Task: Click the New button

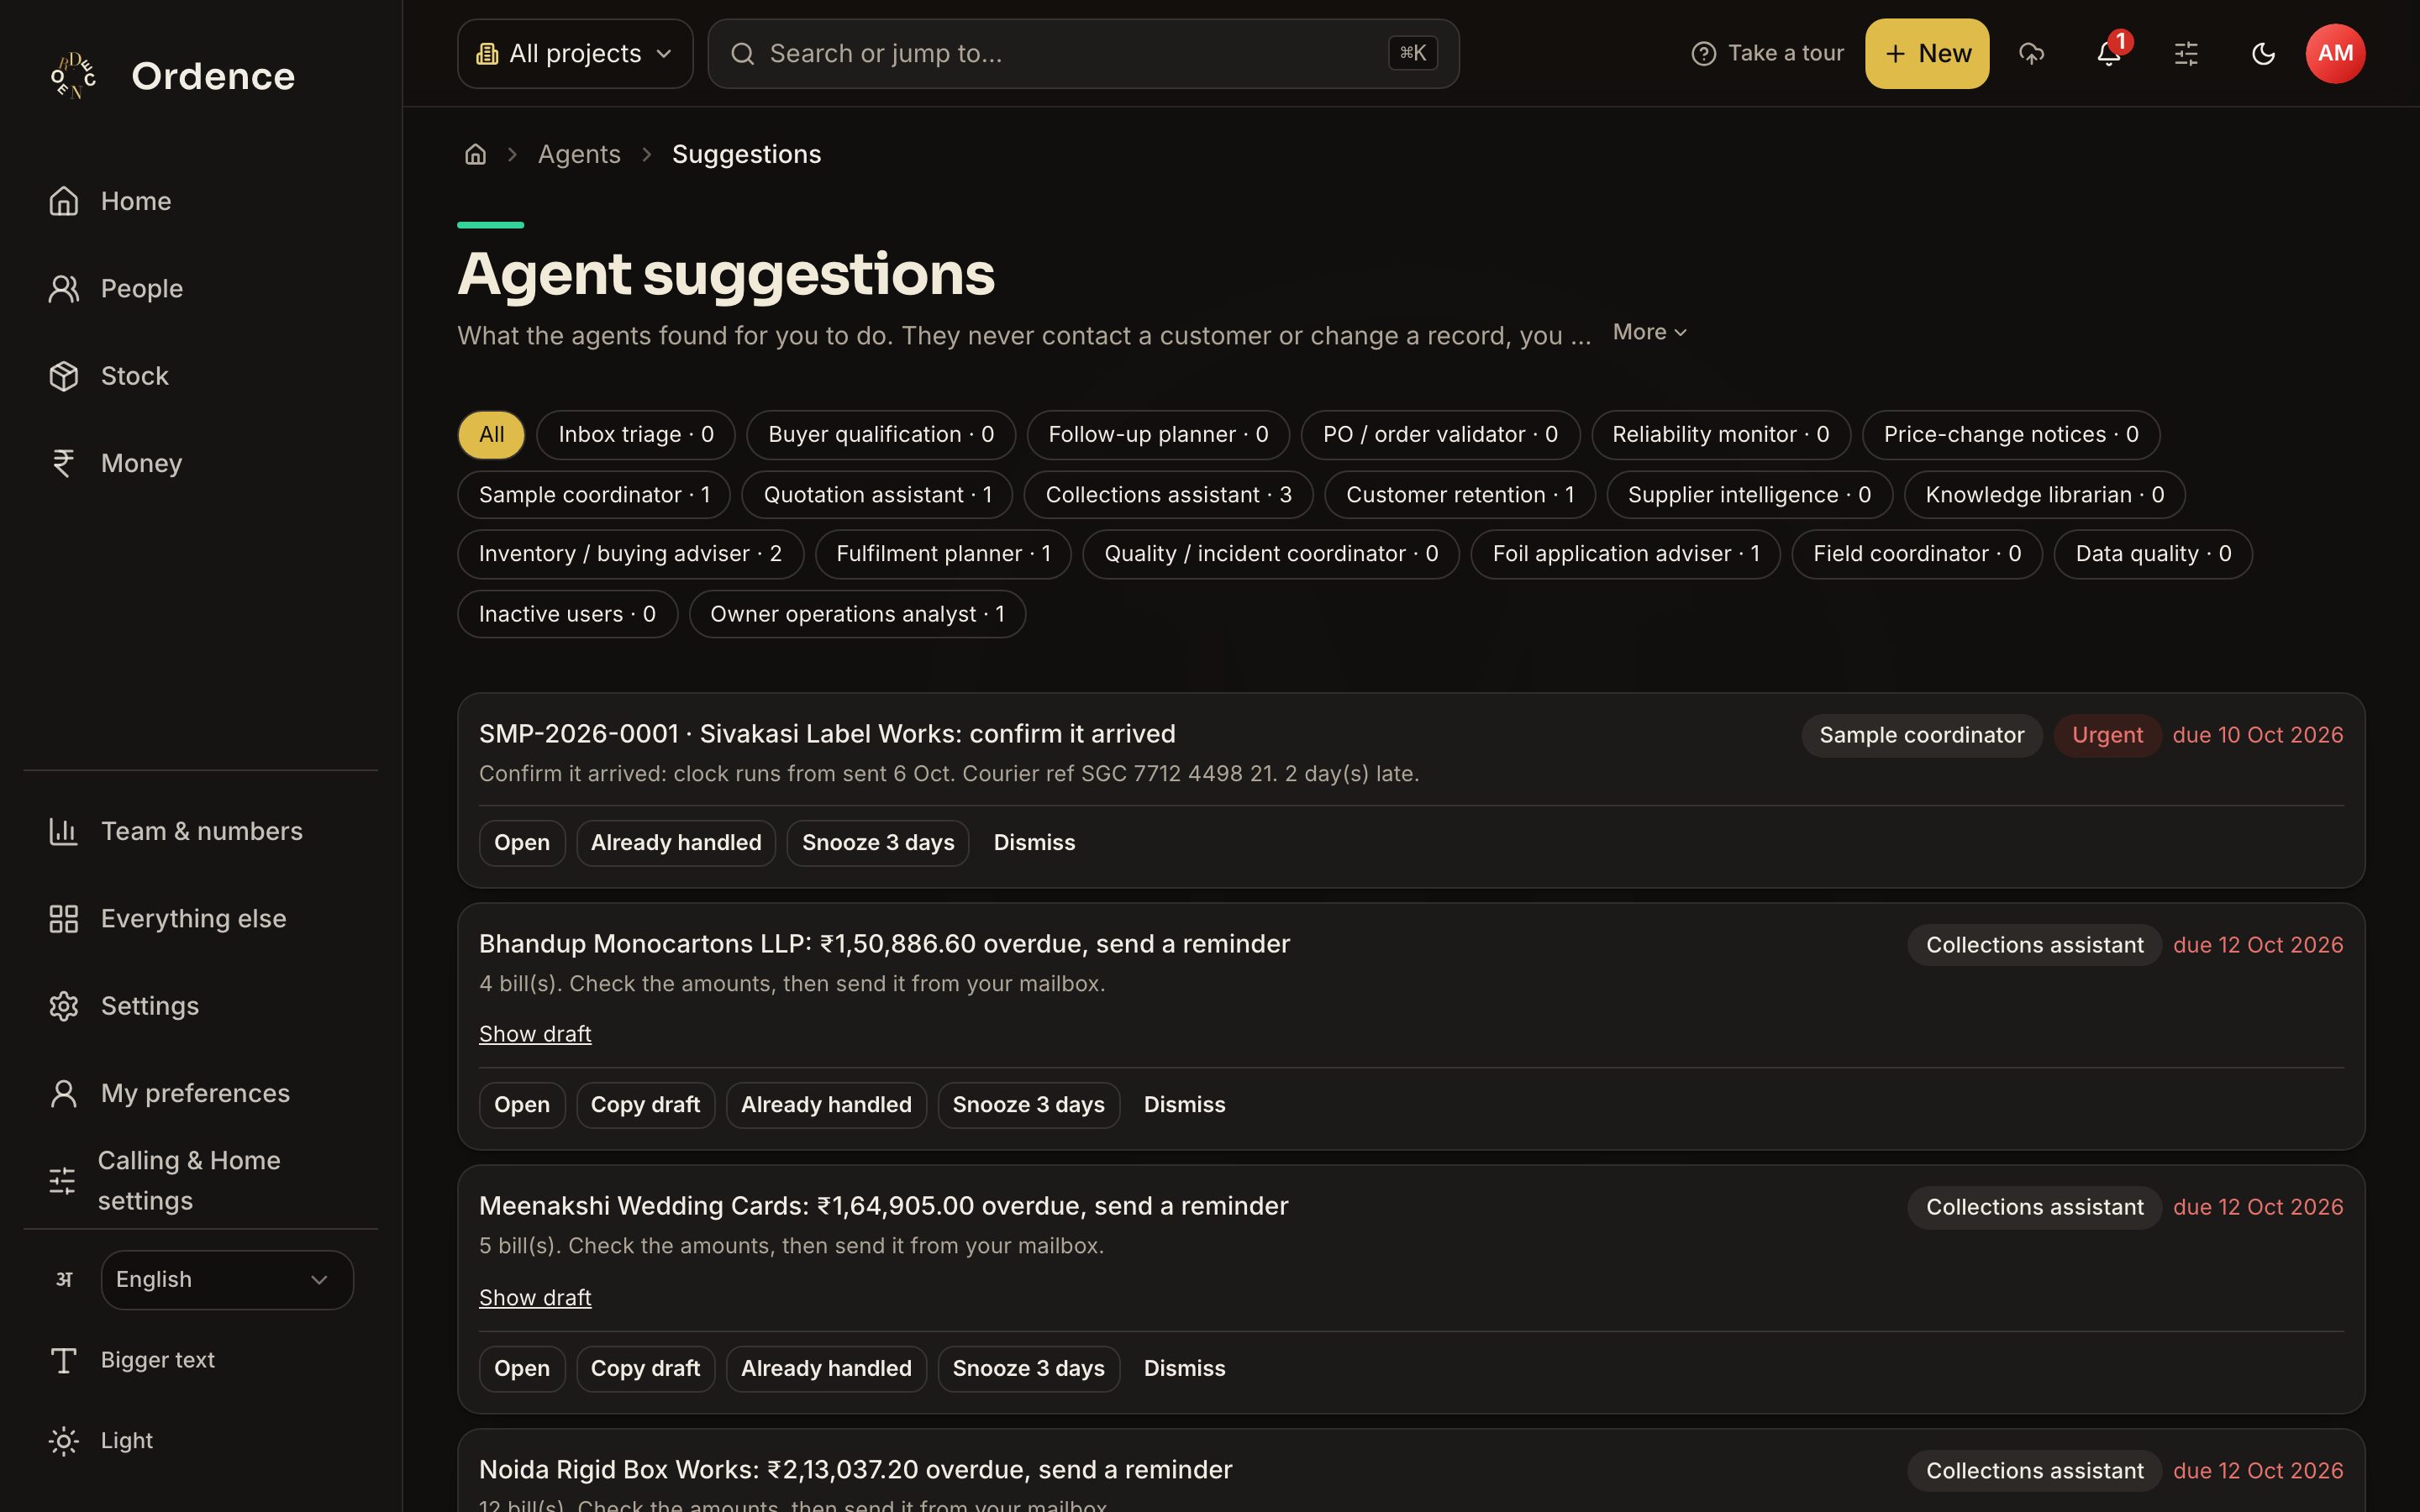Action: point(1927,53)
